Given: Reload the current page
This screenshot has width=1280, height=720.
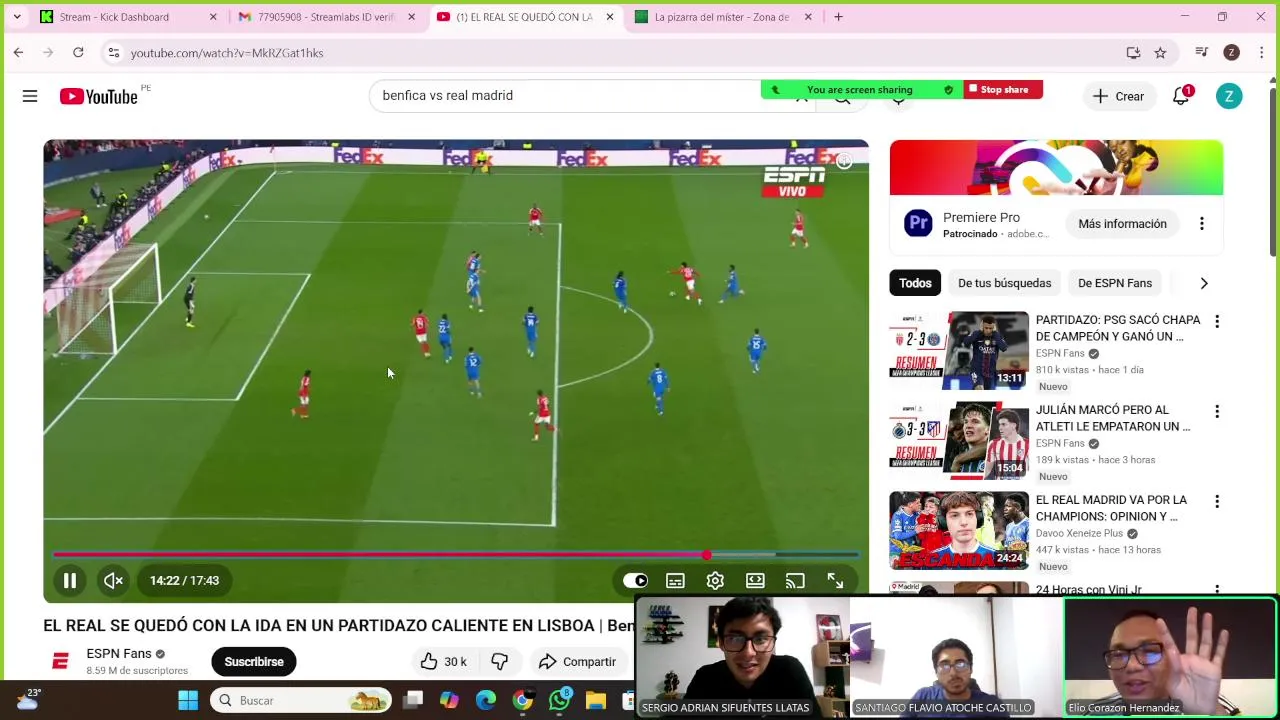Looking at the screenshot, I should [78, 52].
